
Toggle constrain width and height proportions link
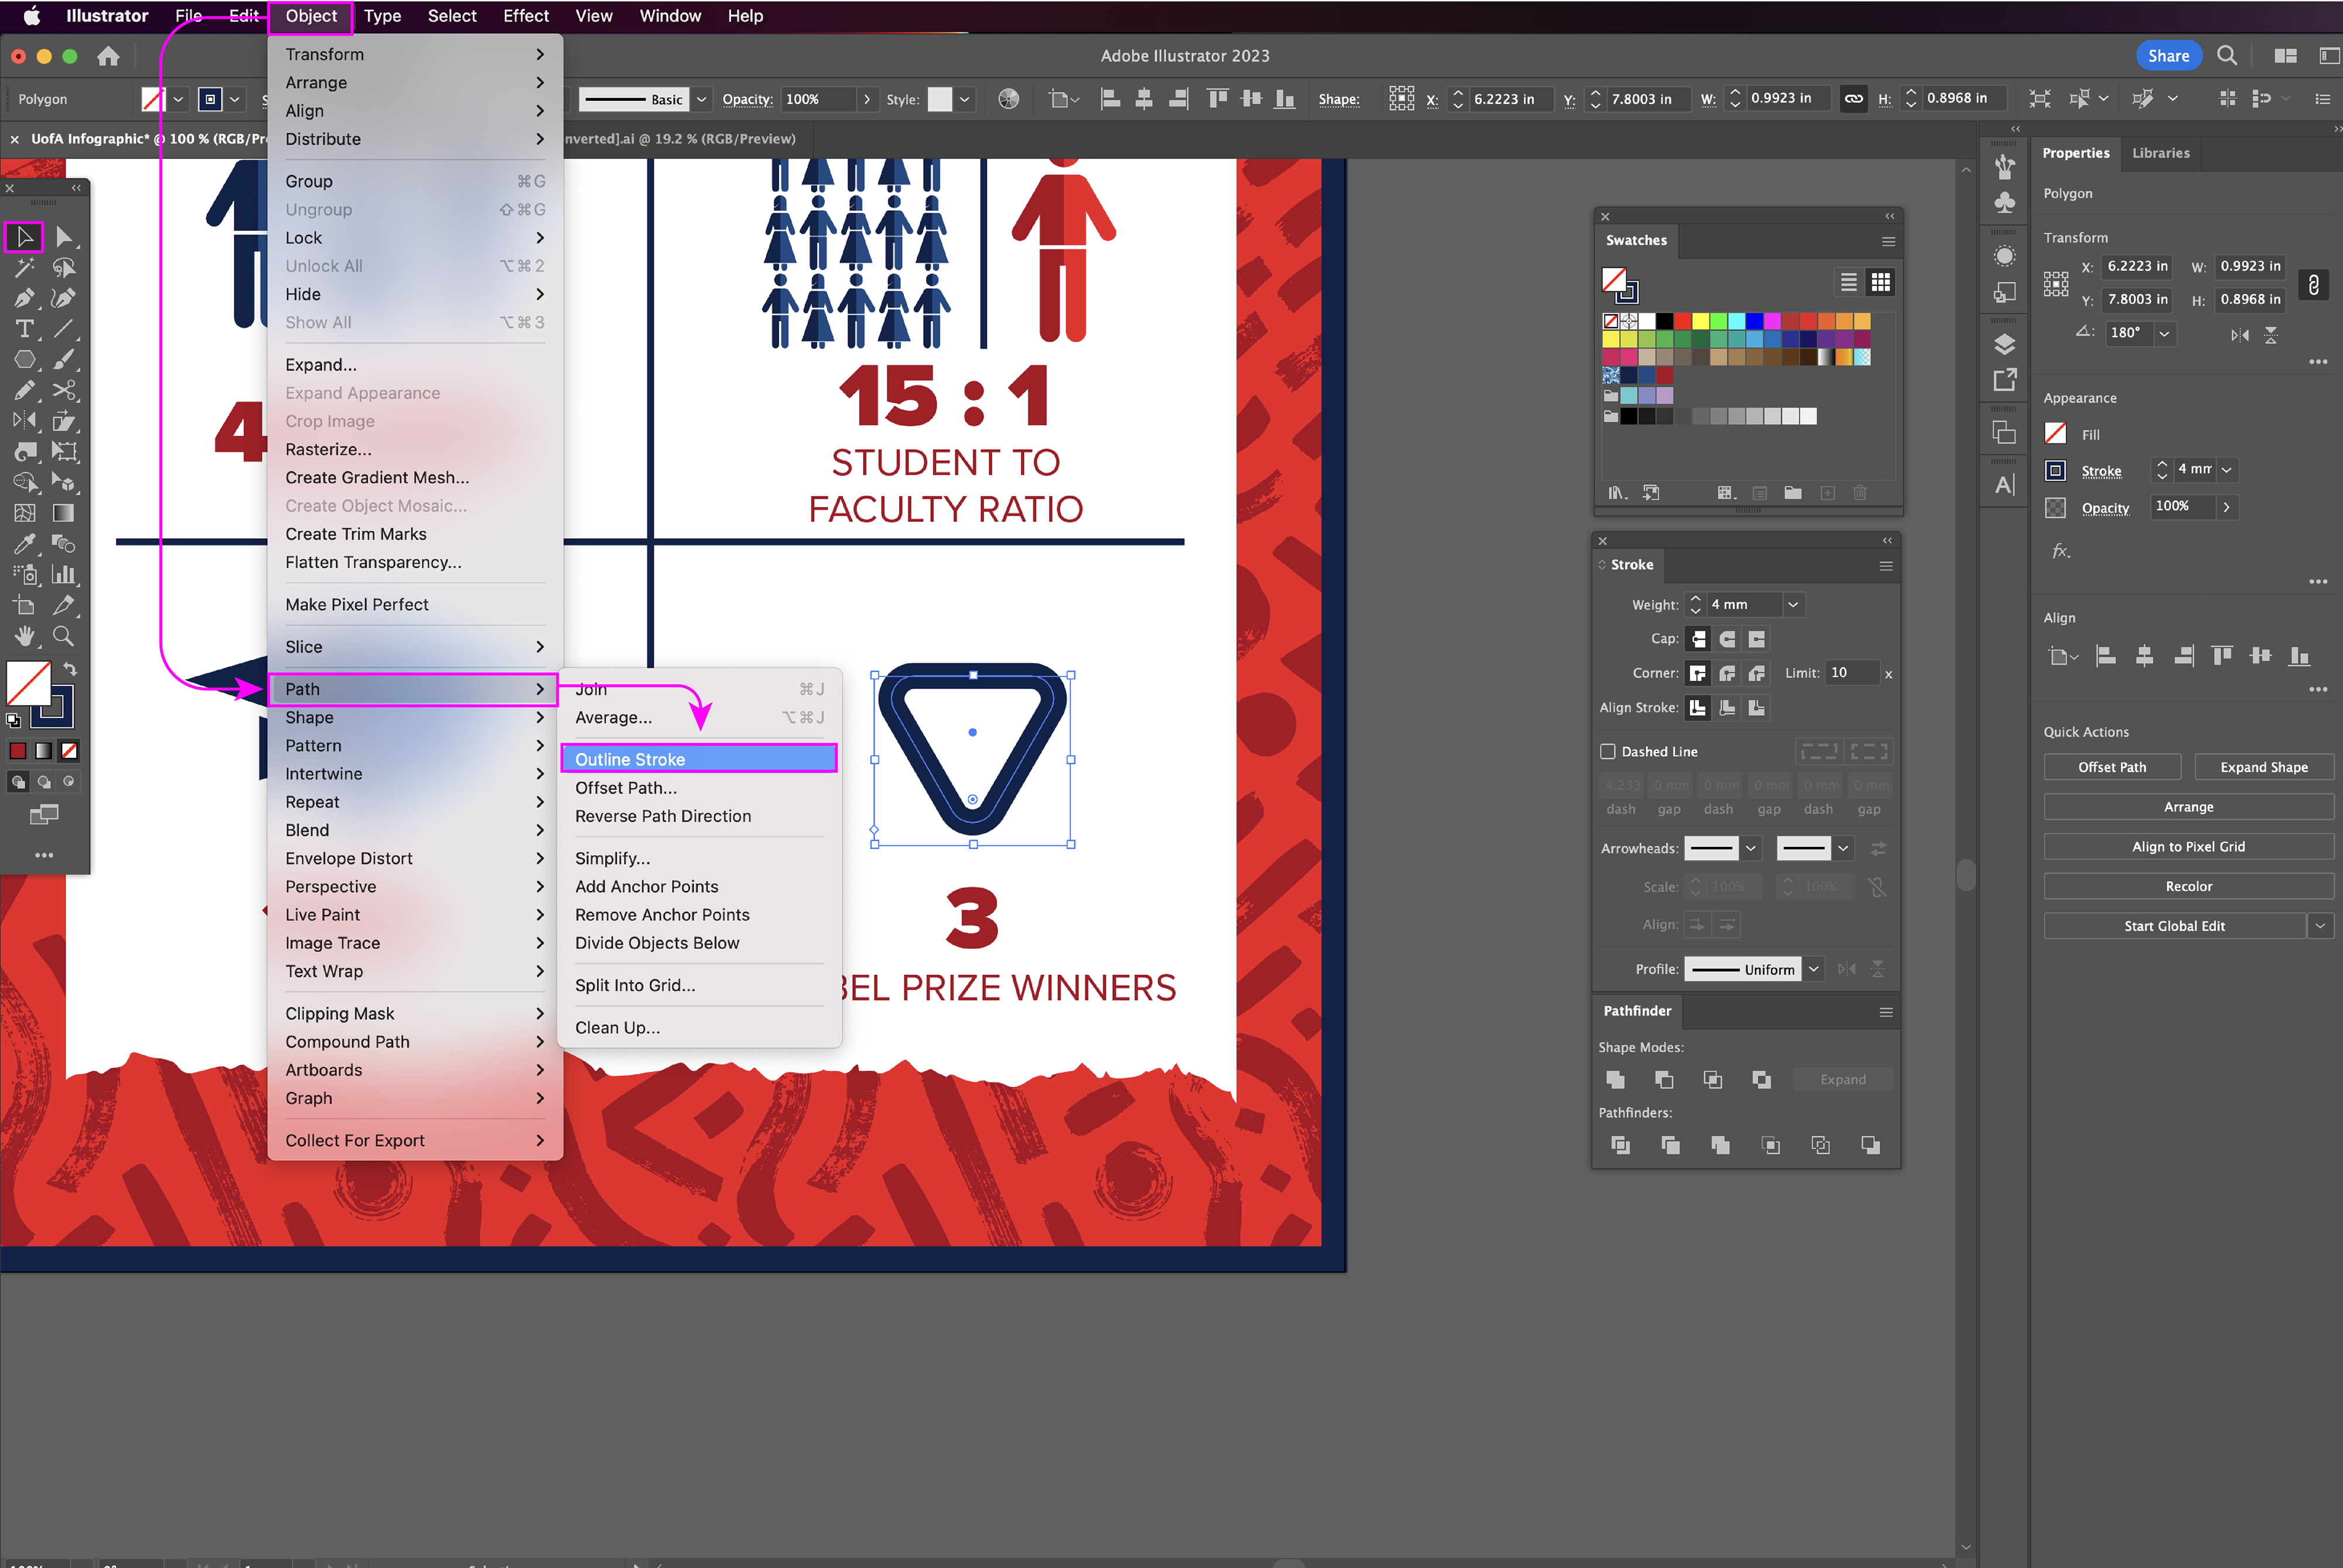coord(2313,284)
